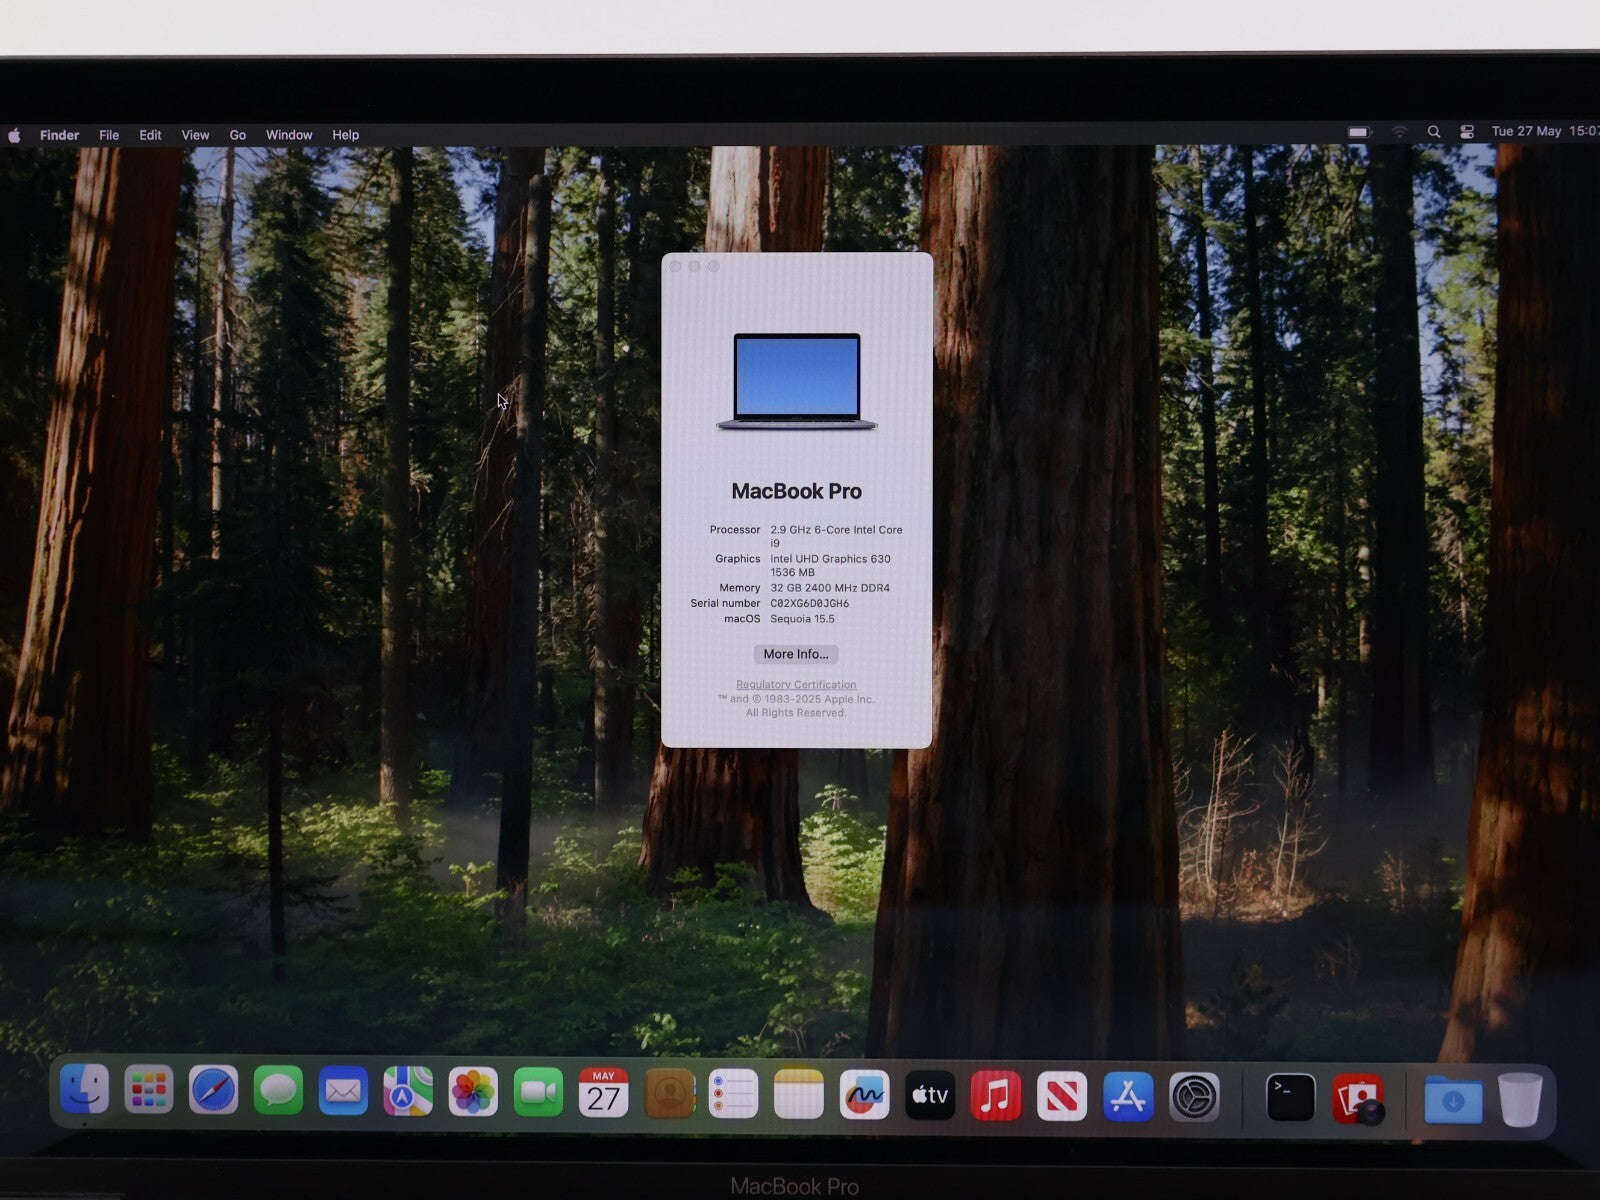Screen dimensions: 1600x1200
Task: Click Intel UHD Graphics 630 text
Action: tap(830, 559)
